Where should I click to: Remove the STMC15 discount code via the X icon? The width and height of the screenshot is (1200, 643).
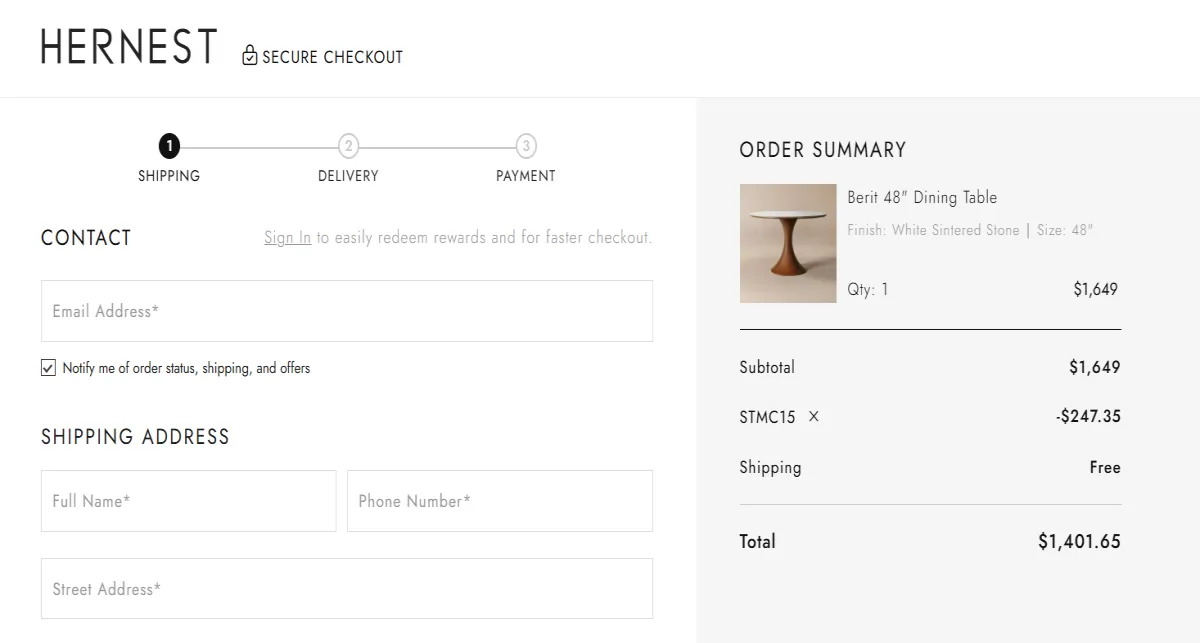(x=813, y=416)
